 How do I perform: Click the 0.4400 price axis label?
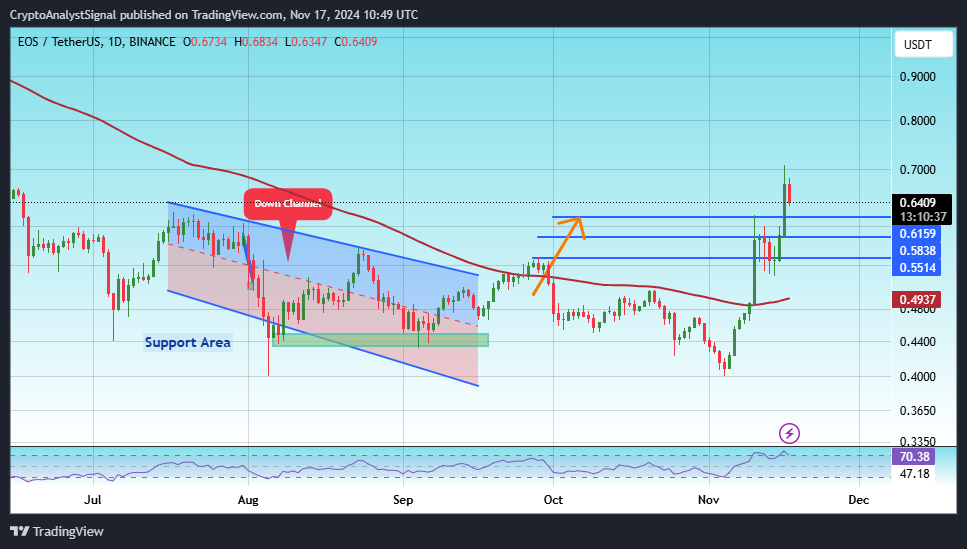pyautogui.click(x=917, y=341)
